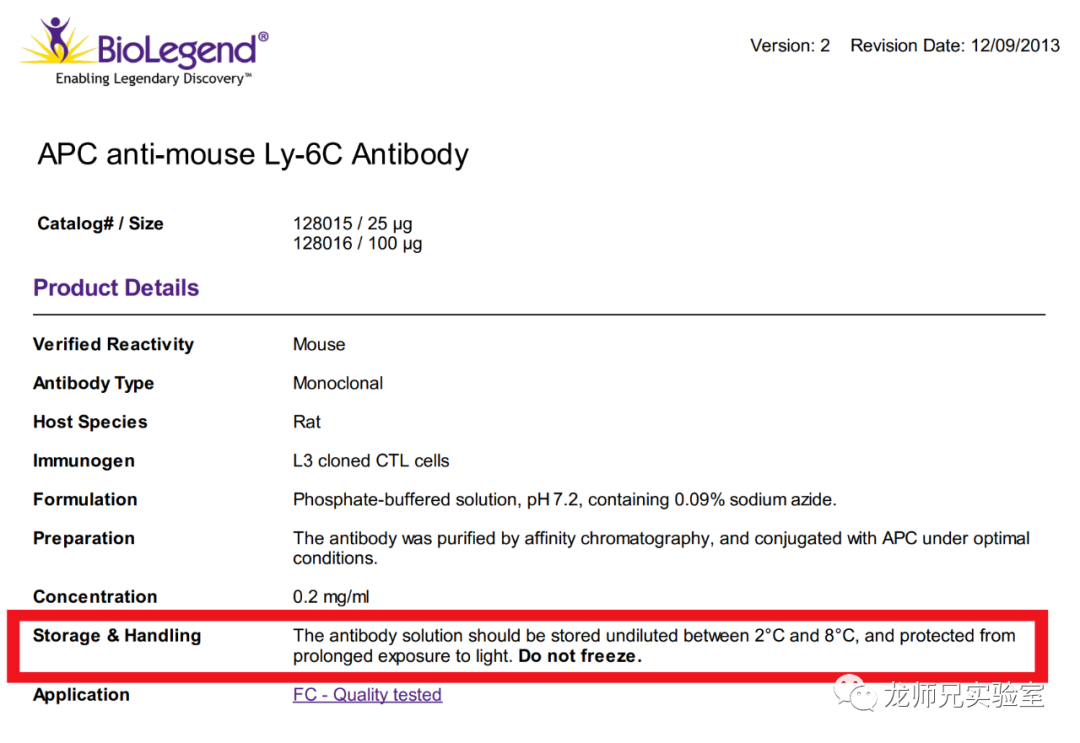This screenshot has width=1080, height=743.
Task: Open the FC - Quality tested link
Action: tap(367, 695)
